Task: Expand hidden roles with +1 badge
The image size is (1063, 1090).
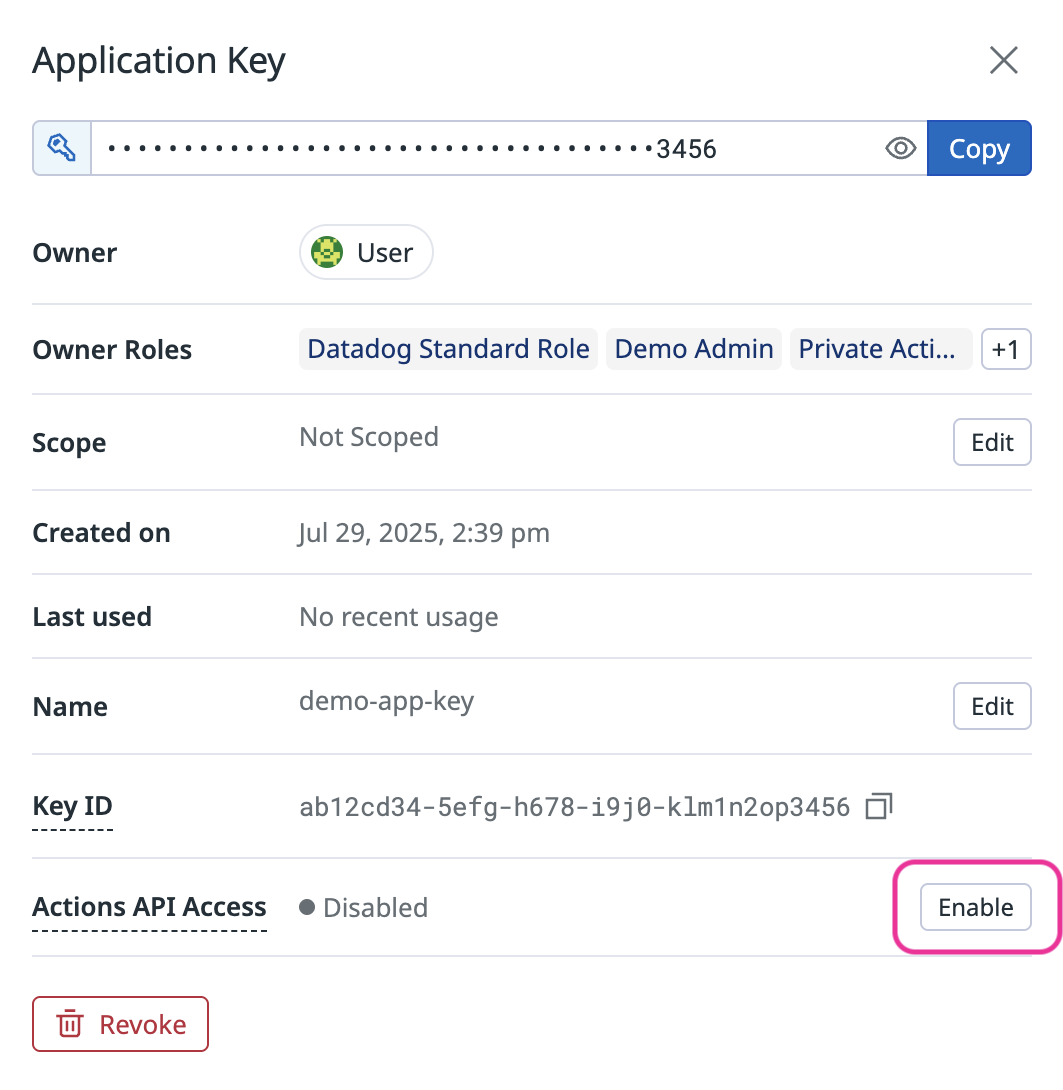Action: [x=1006, y=349]
